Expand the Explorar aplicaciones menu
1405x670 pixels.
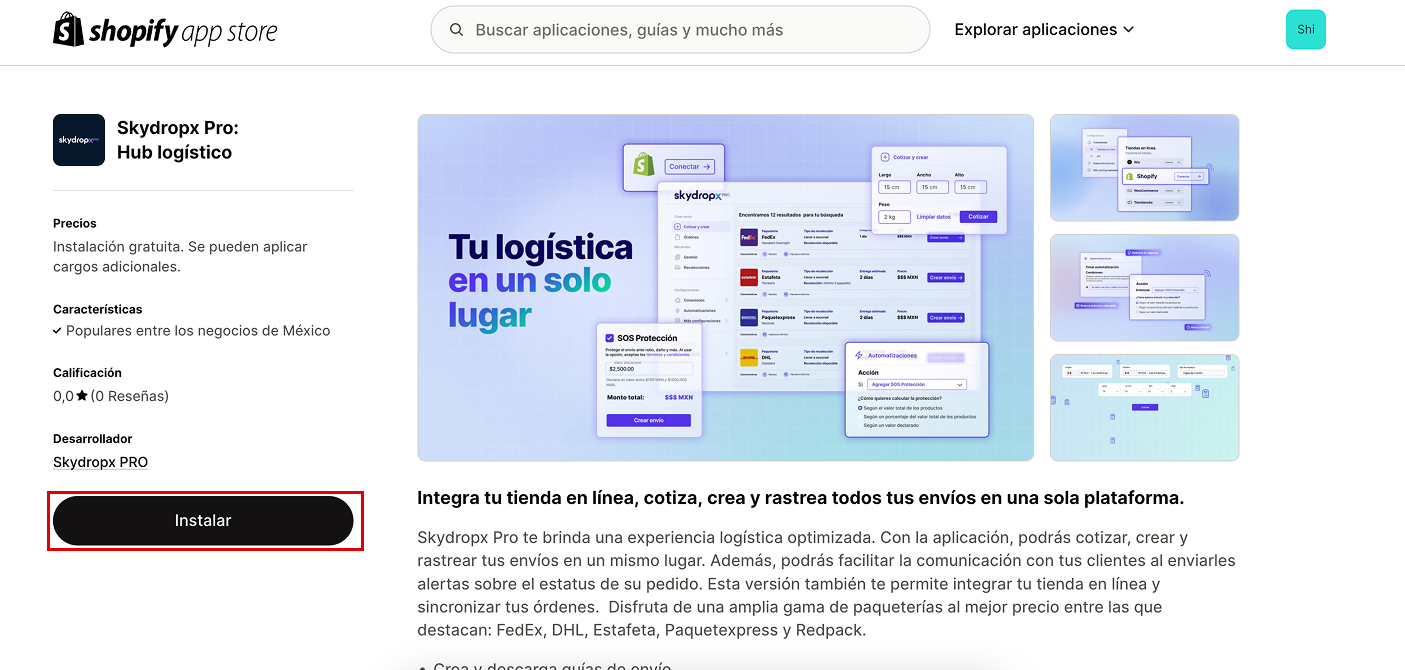(x=1044, y=30)
